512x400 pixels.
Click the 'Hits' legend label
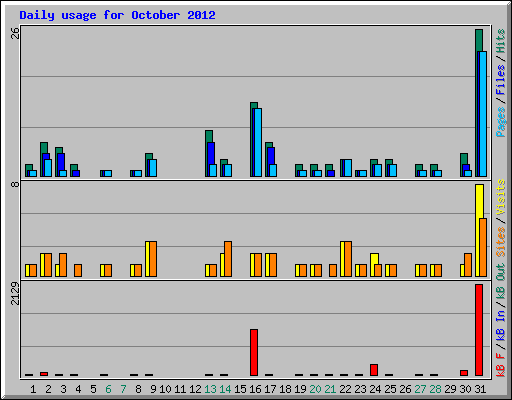pyautogui.click(x=501, y=41)
